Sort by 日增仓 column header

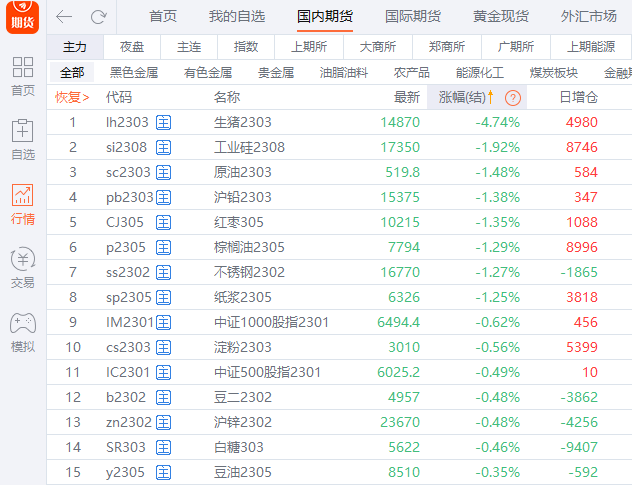[577, 97]
